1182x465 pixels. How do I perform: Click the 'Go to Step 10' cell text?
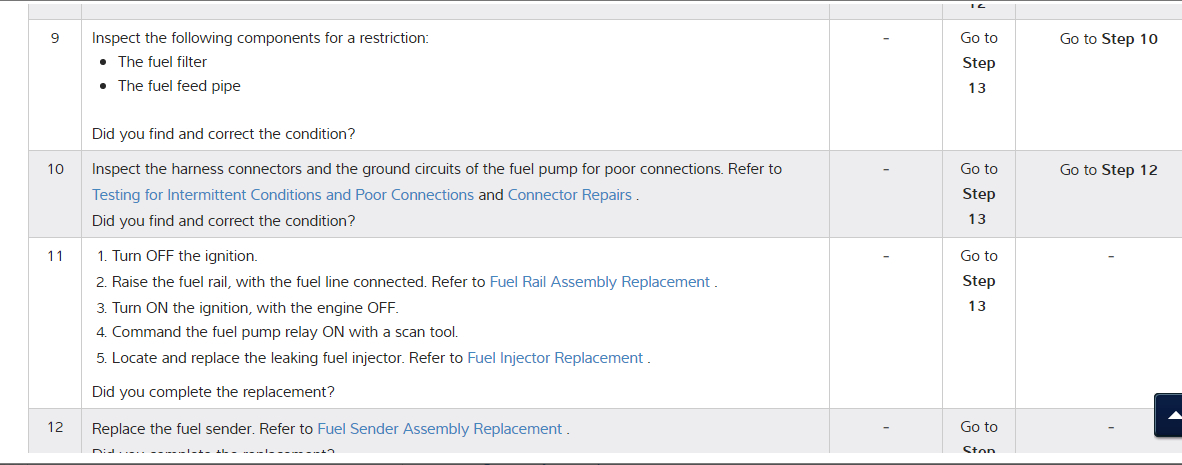(1108, 39)
